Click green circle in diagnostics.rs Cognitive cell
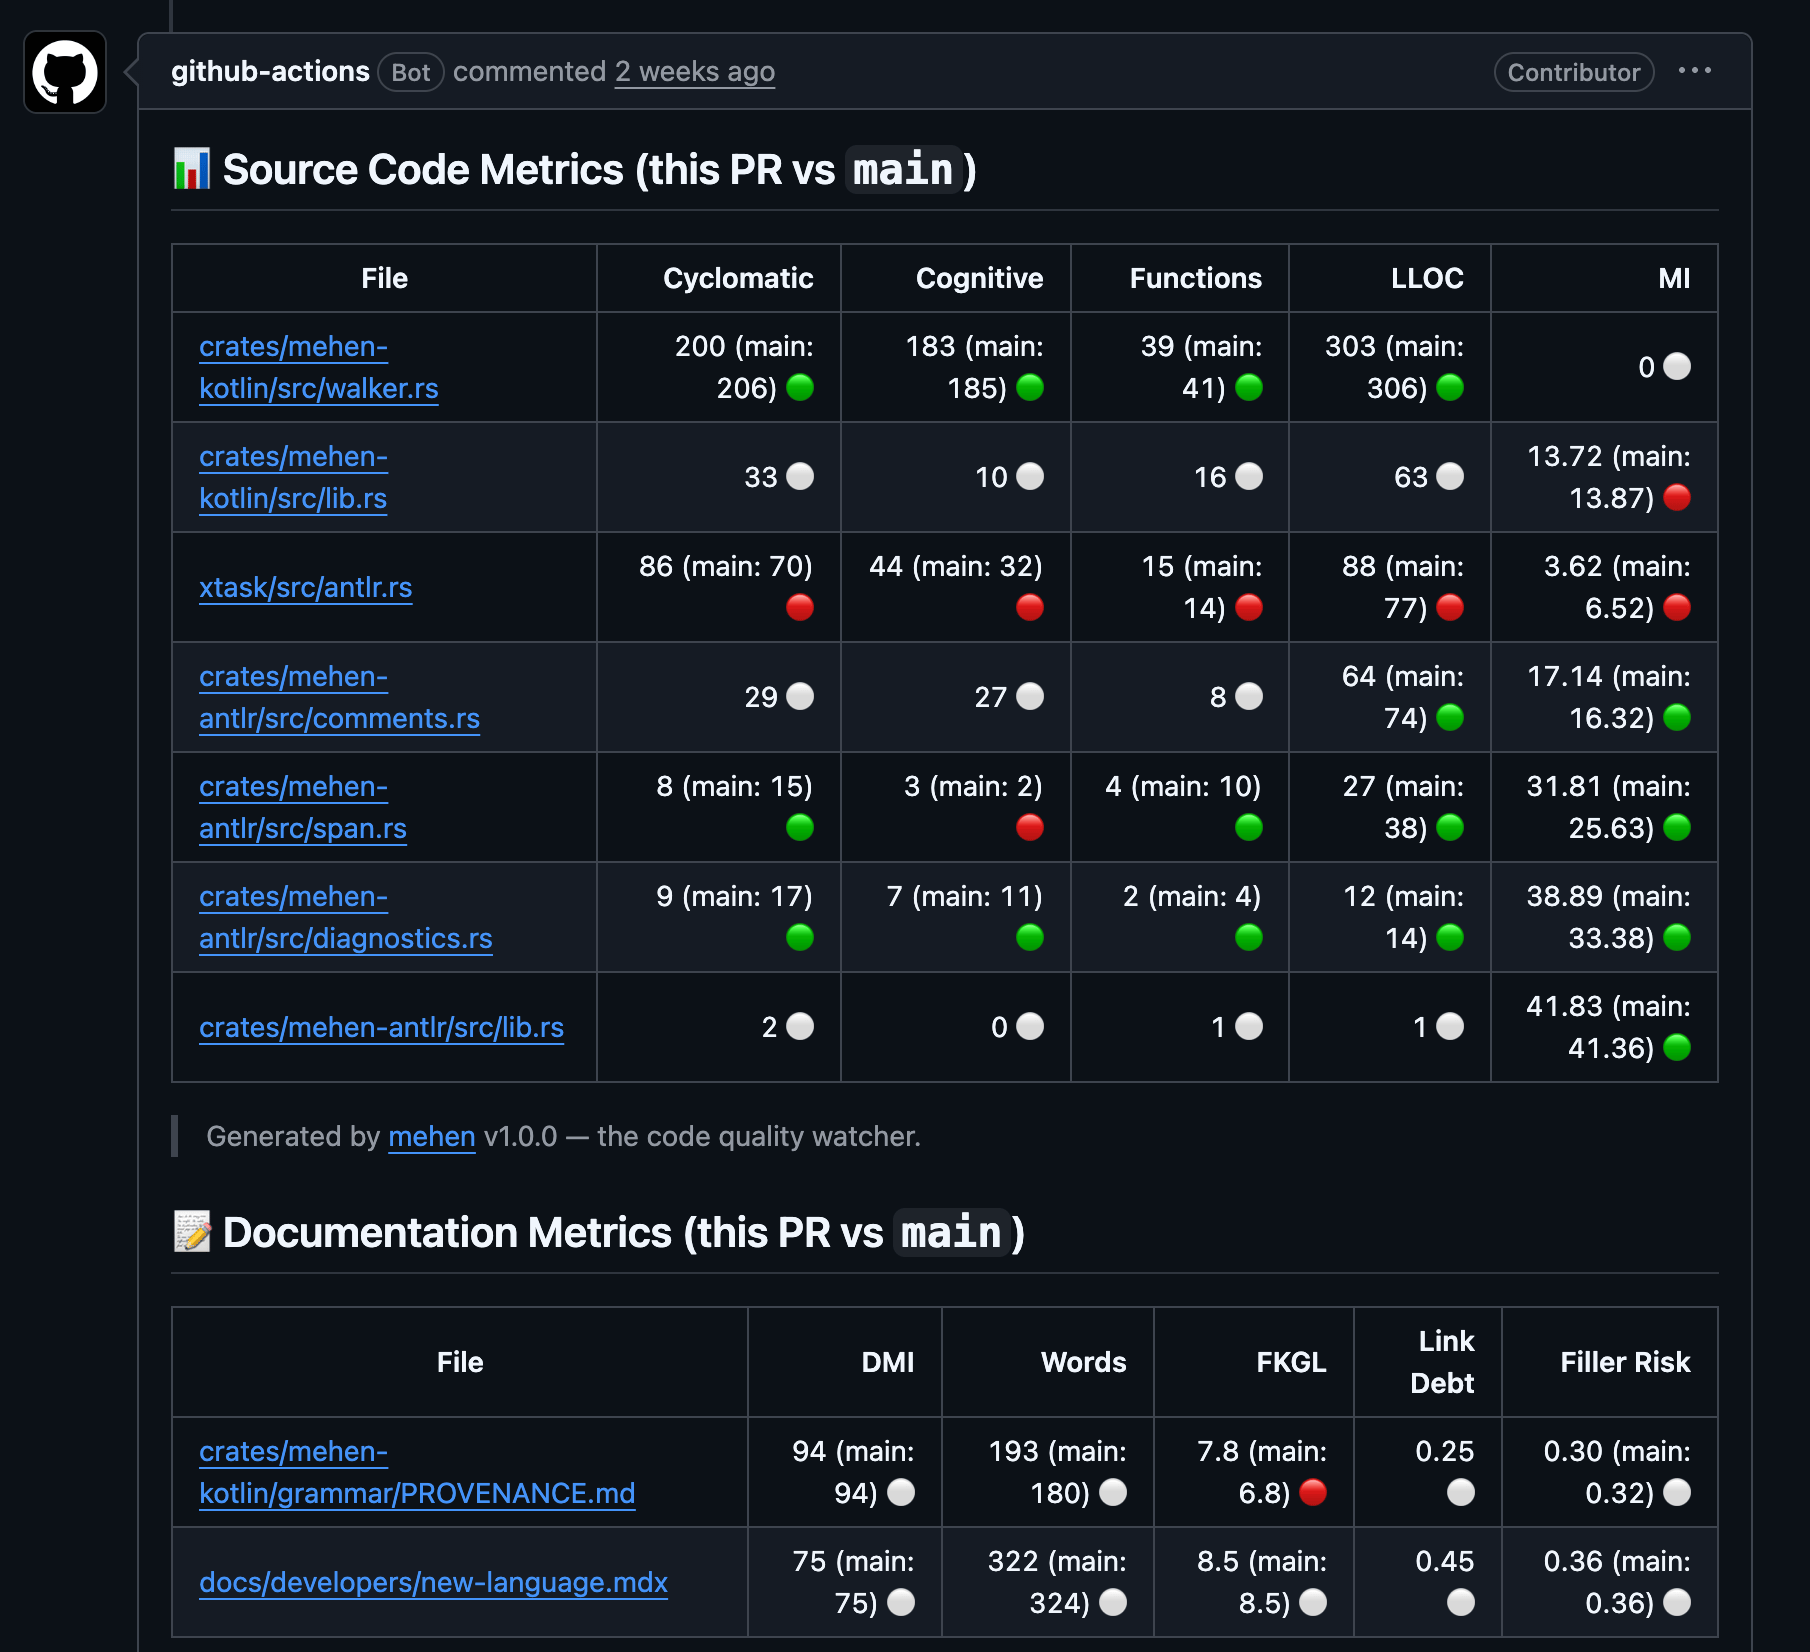1810x1652 pixels. [1030, 937]
